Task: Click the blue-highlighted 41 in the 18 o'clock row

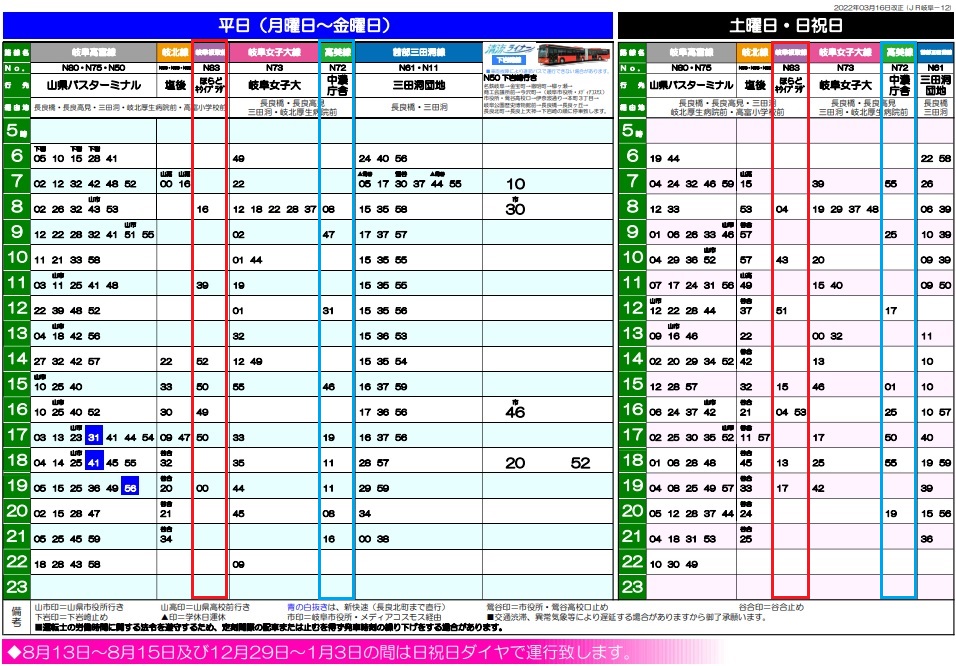Action: (x=93, y=463)
